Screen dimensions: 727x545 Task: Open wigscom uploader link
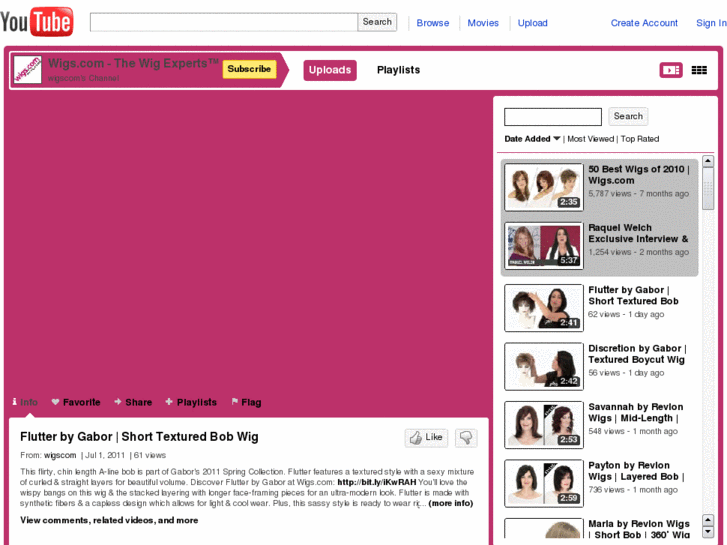tap(60, 455)
